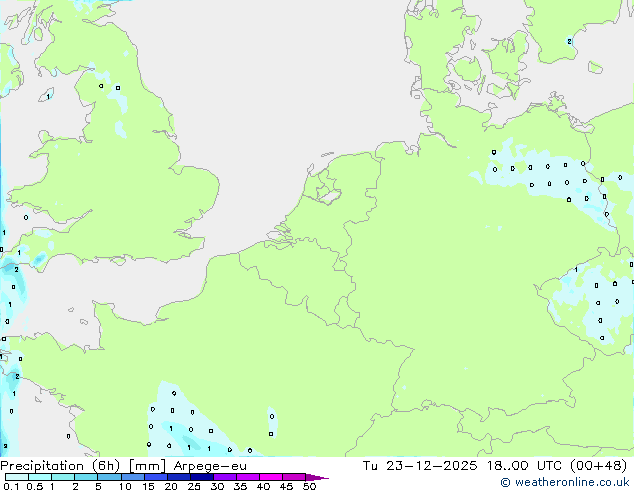Viewport: 634px width, 490px height.
Task: Click the '[mm]' unit label
Action: click(147, 466)
